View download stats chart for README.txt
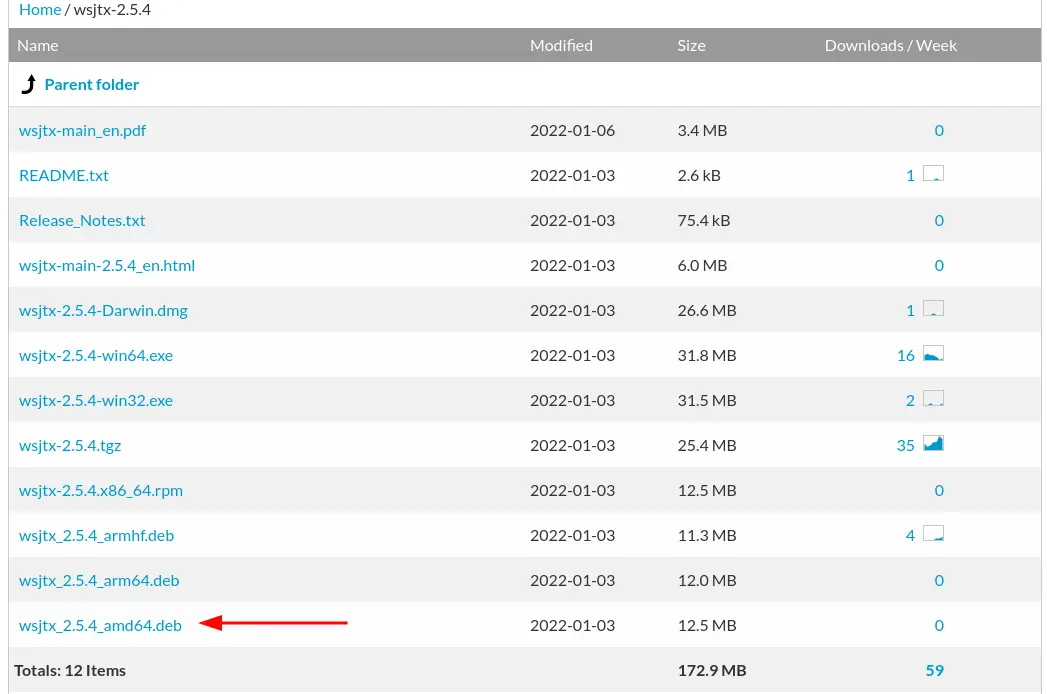Image resolution: width=1047 pixels, height=694 pixels. (933, 174)
